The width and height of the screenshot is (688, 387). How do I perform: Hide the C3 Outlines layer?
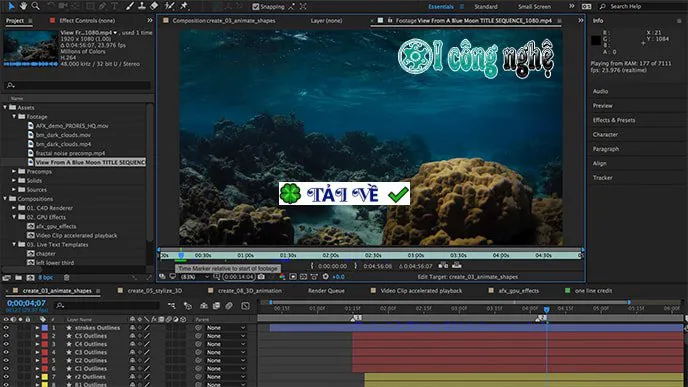pos(6,352)
